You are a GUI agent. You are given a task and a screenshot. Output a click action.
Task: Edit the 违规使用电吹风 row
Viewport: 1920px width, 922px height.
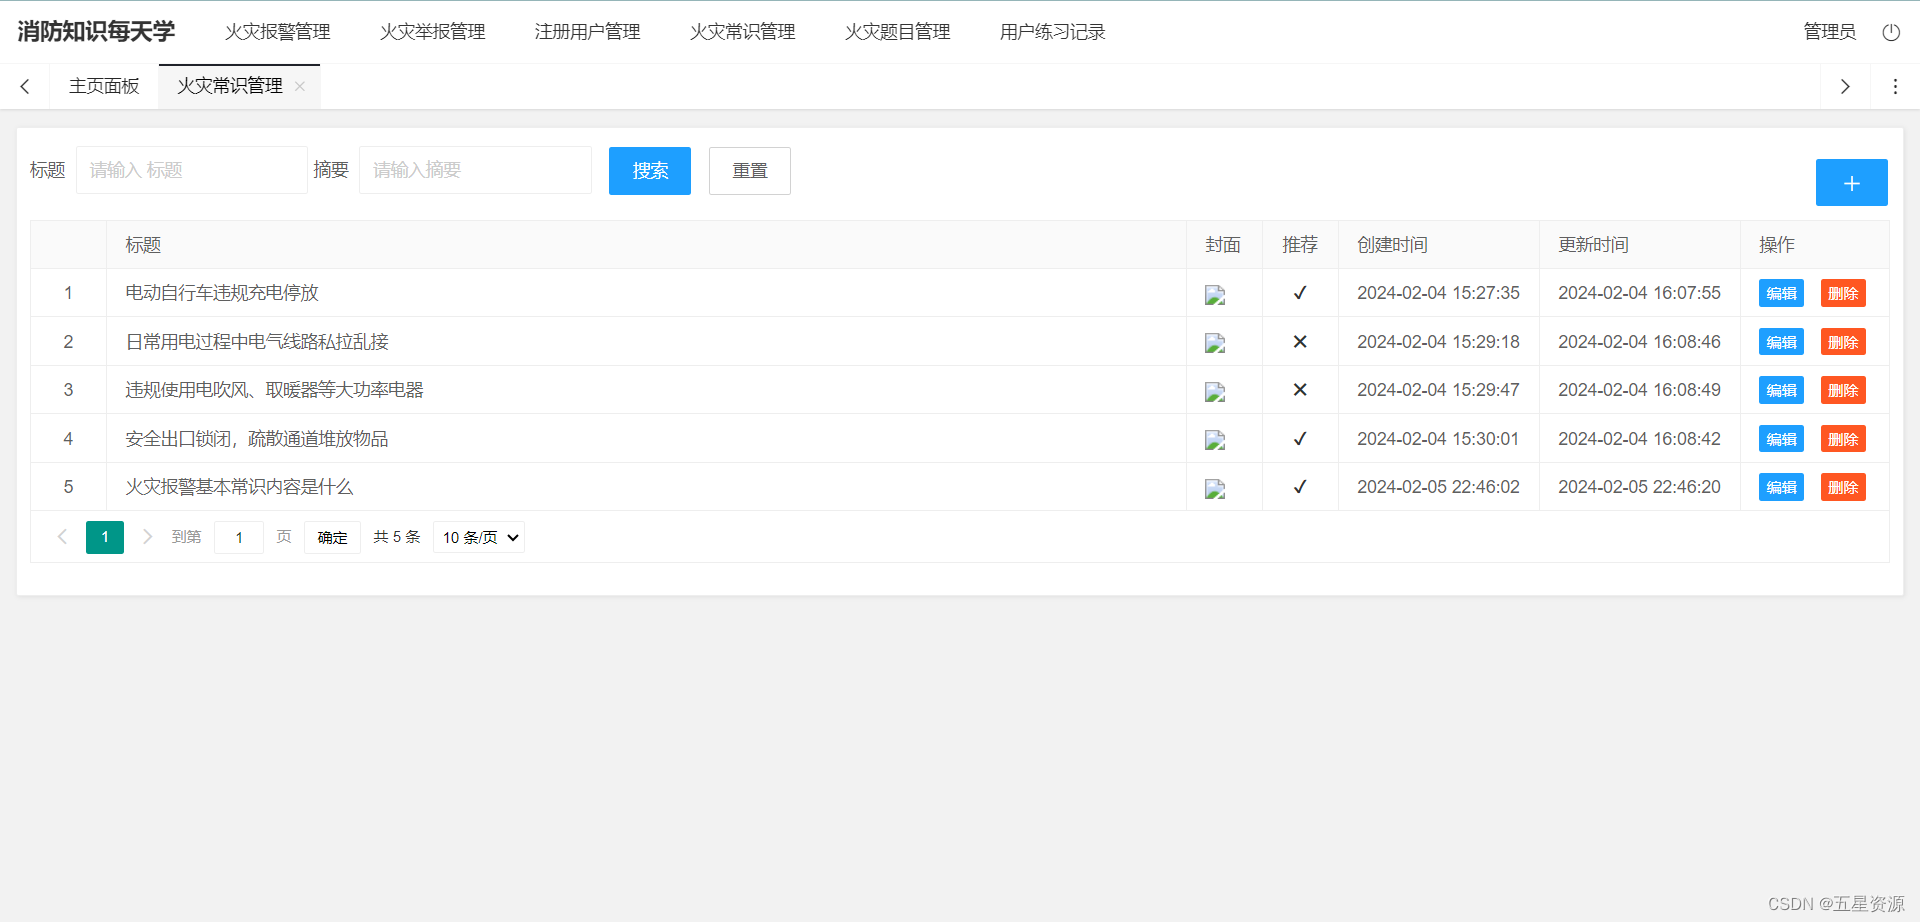click(x=1781, y=390)
